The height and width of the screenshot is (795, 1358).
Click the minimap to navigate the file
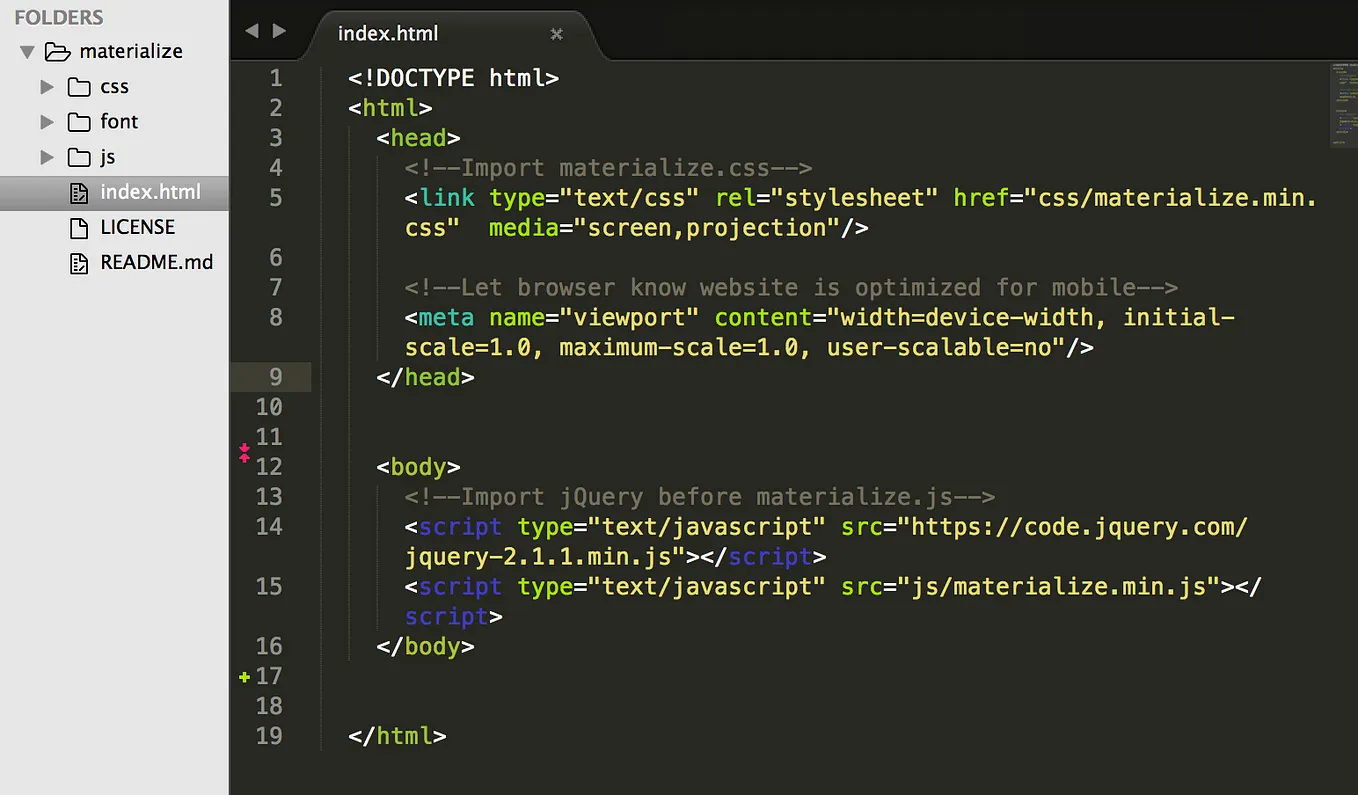pos(1345,105)
